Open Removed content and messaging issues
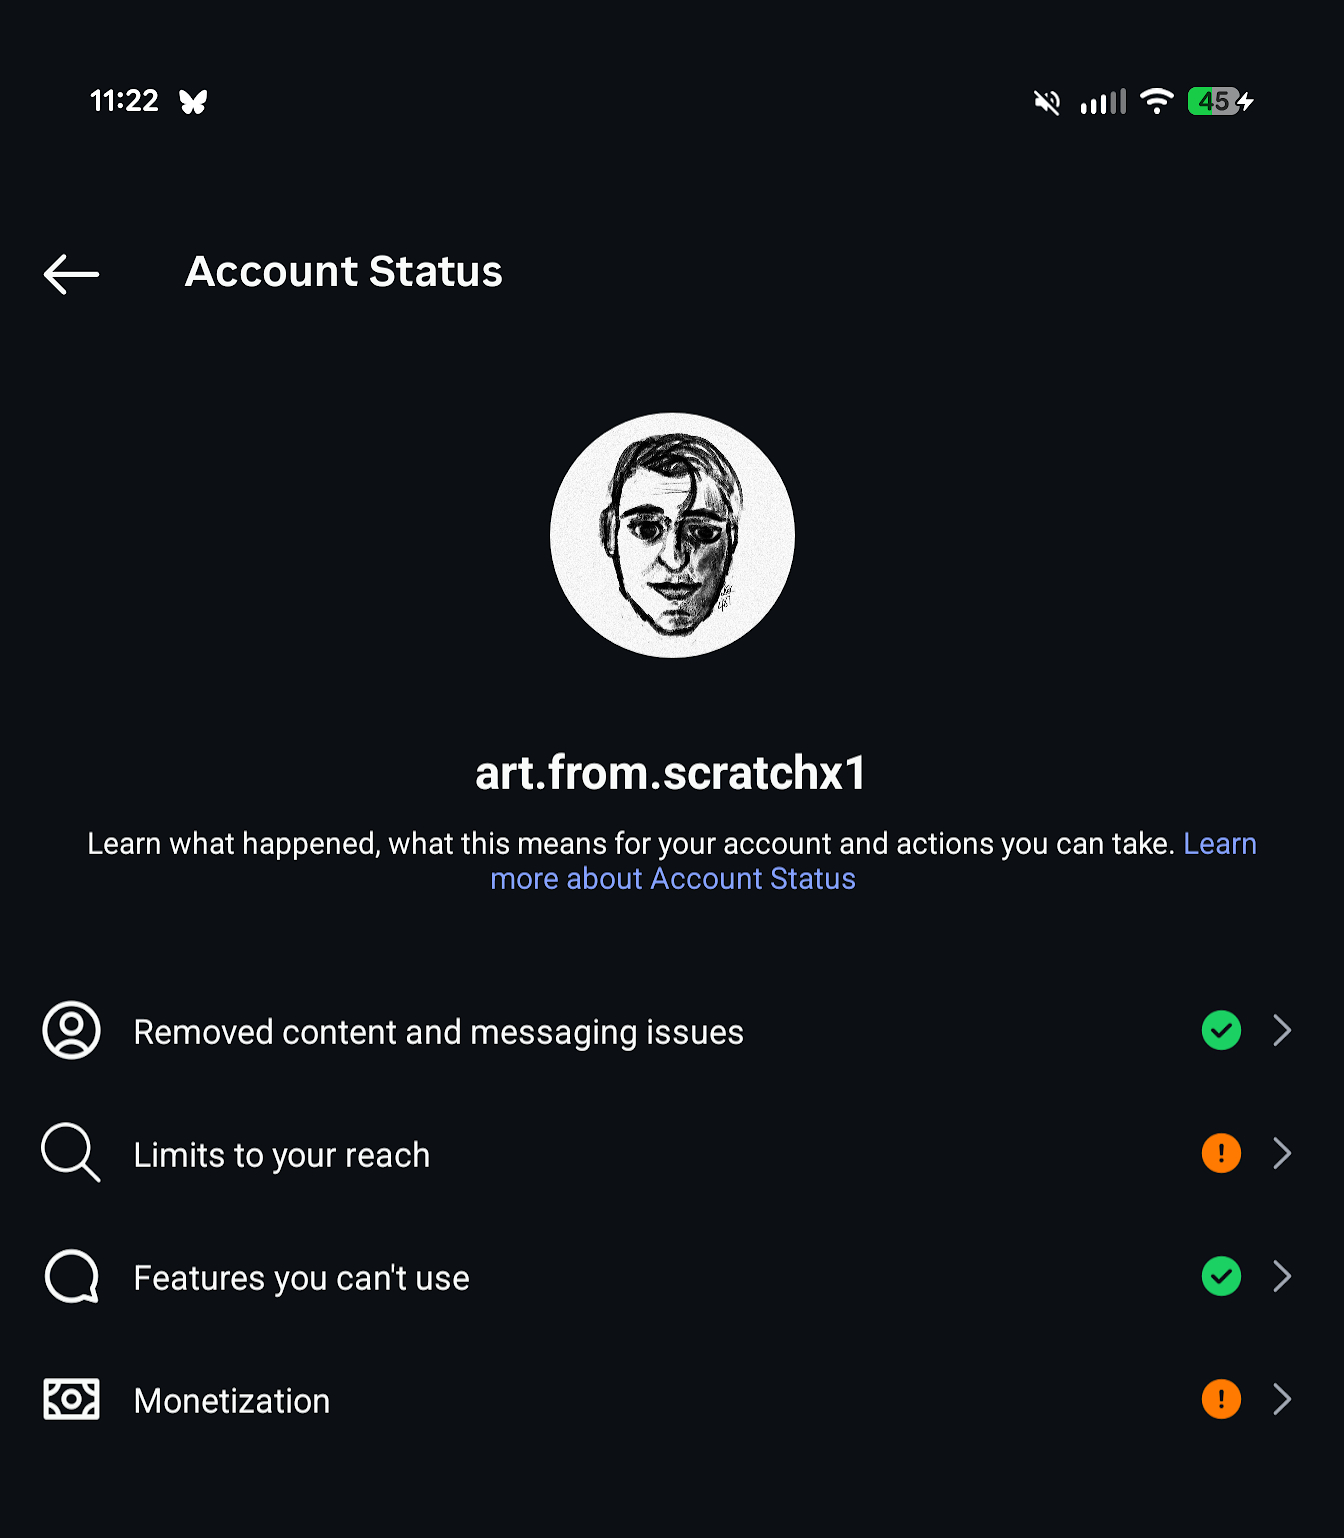Image resolution: width=1344 pixels, height=1538 pixels. [438, 1032]
